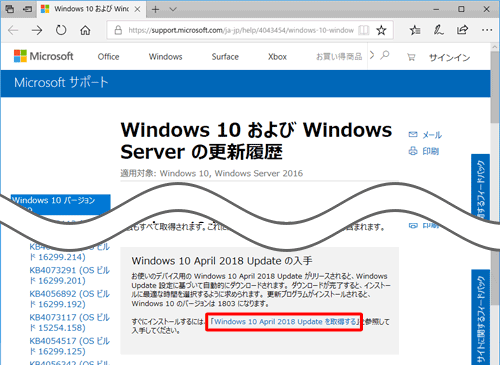Click the scrollbar up arrow
This screenshot has height=365, width=500.
[495, 47]
